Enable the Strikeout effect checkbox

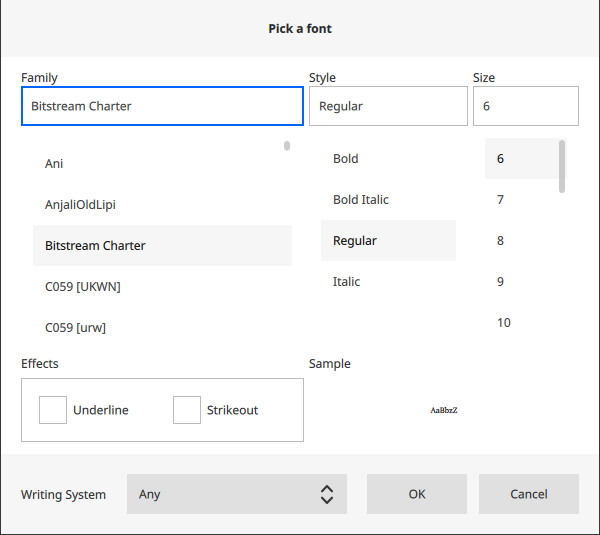pyautogui.click(x=187, y=410)
